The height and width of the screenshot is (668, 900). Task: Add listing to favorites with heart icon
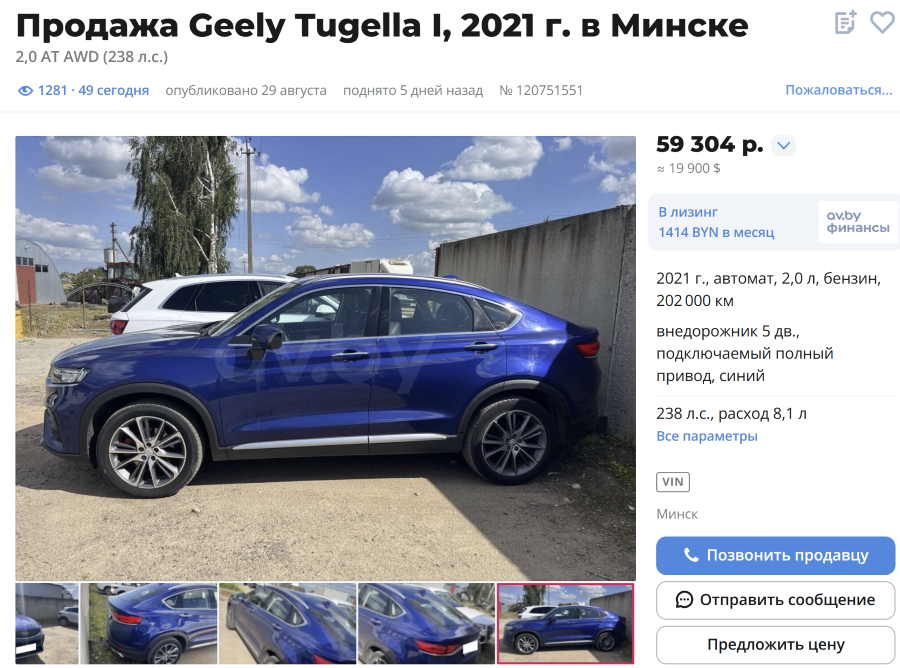click(x=882, y=23)
